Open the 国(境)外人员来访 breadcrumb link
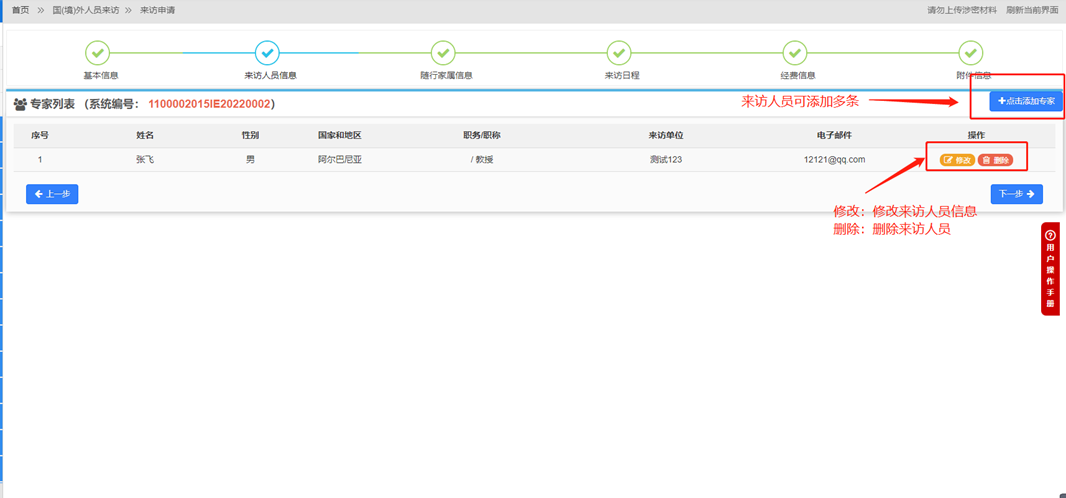 86,10
